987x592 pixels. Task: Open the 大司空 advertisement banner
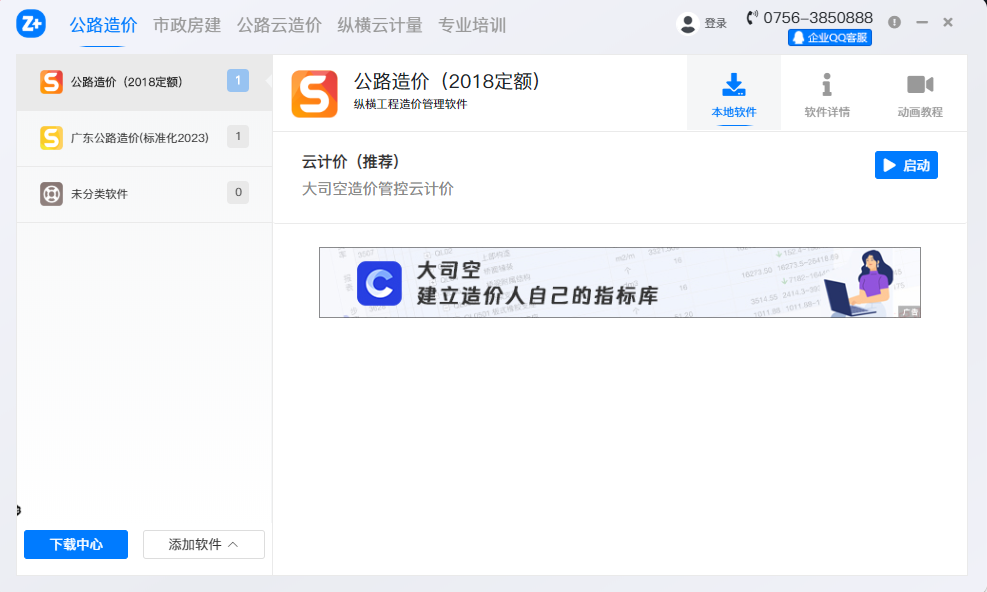(619, 282)
